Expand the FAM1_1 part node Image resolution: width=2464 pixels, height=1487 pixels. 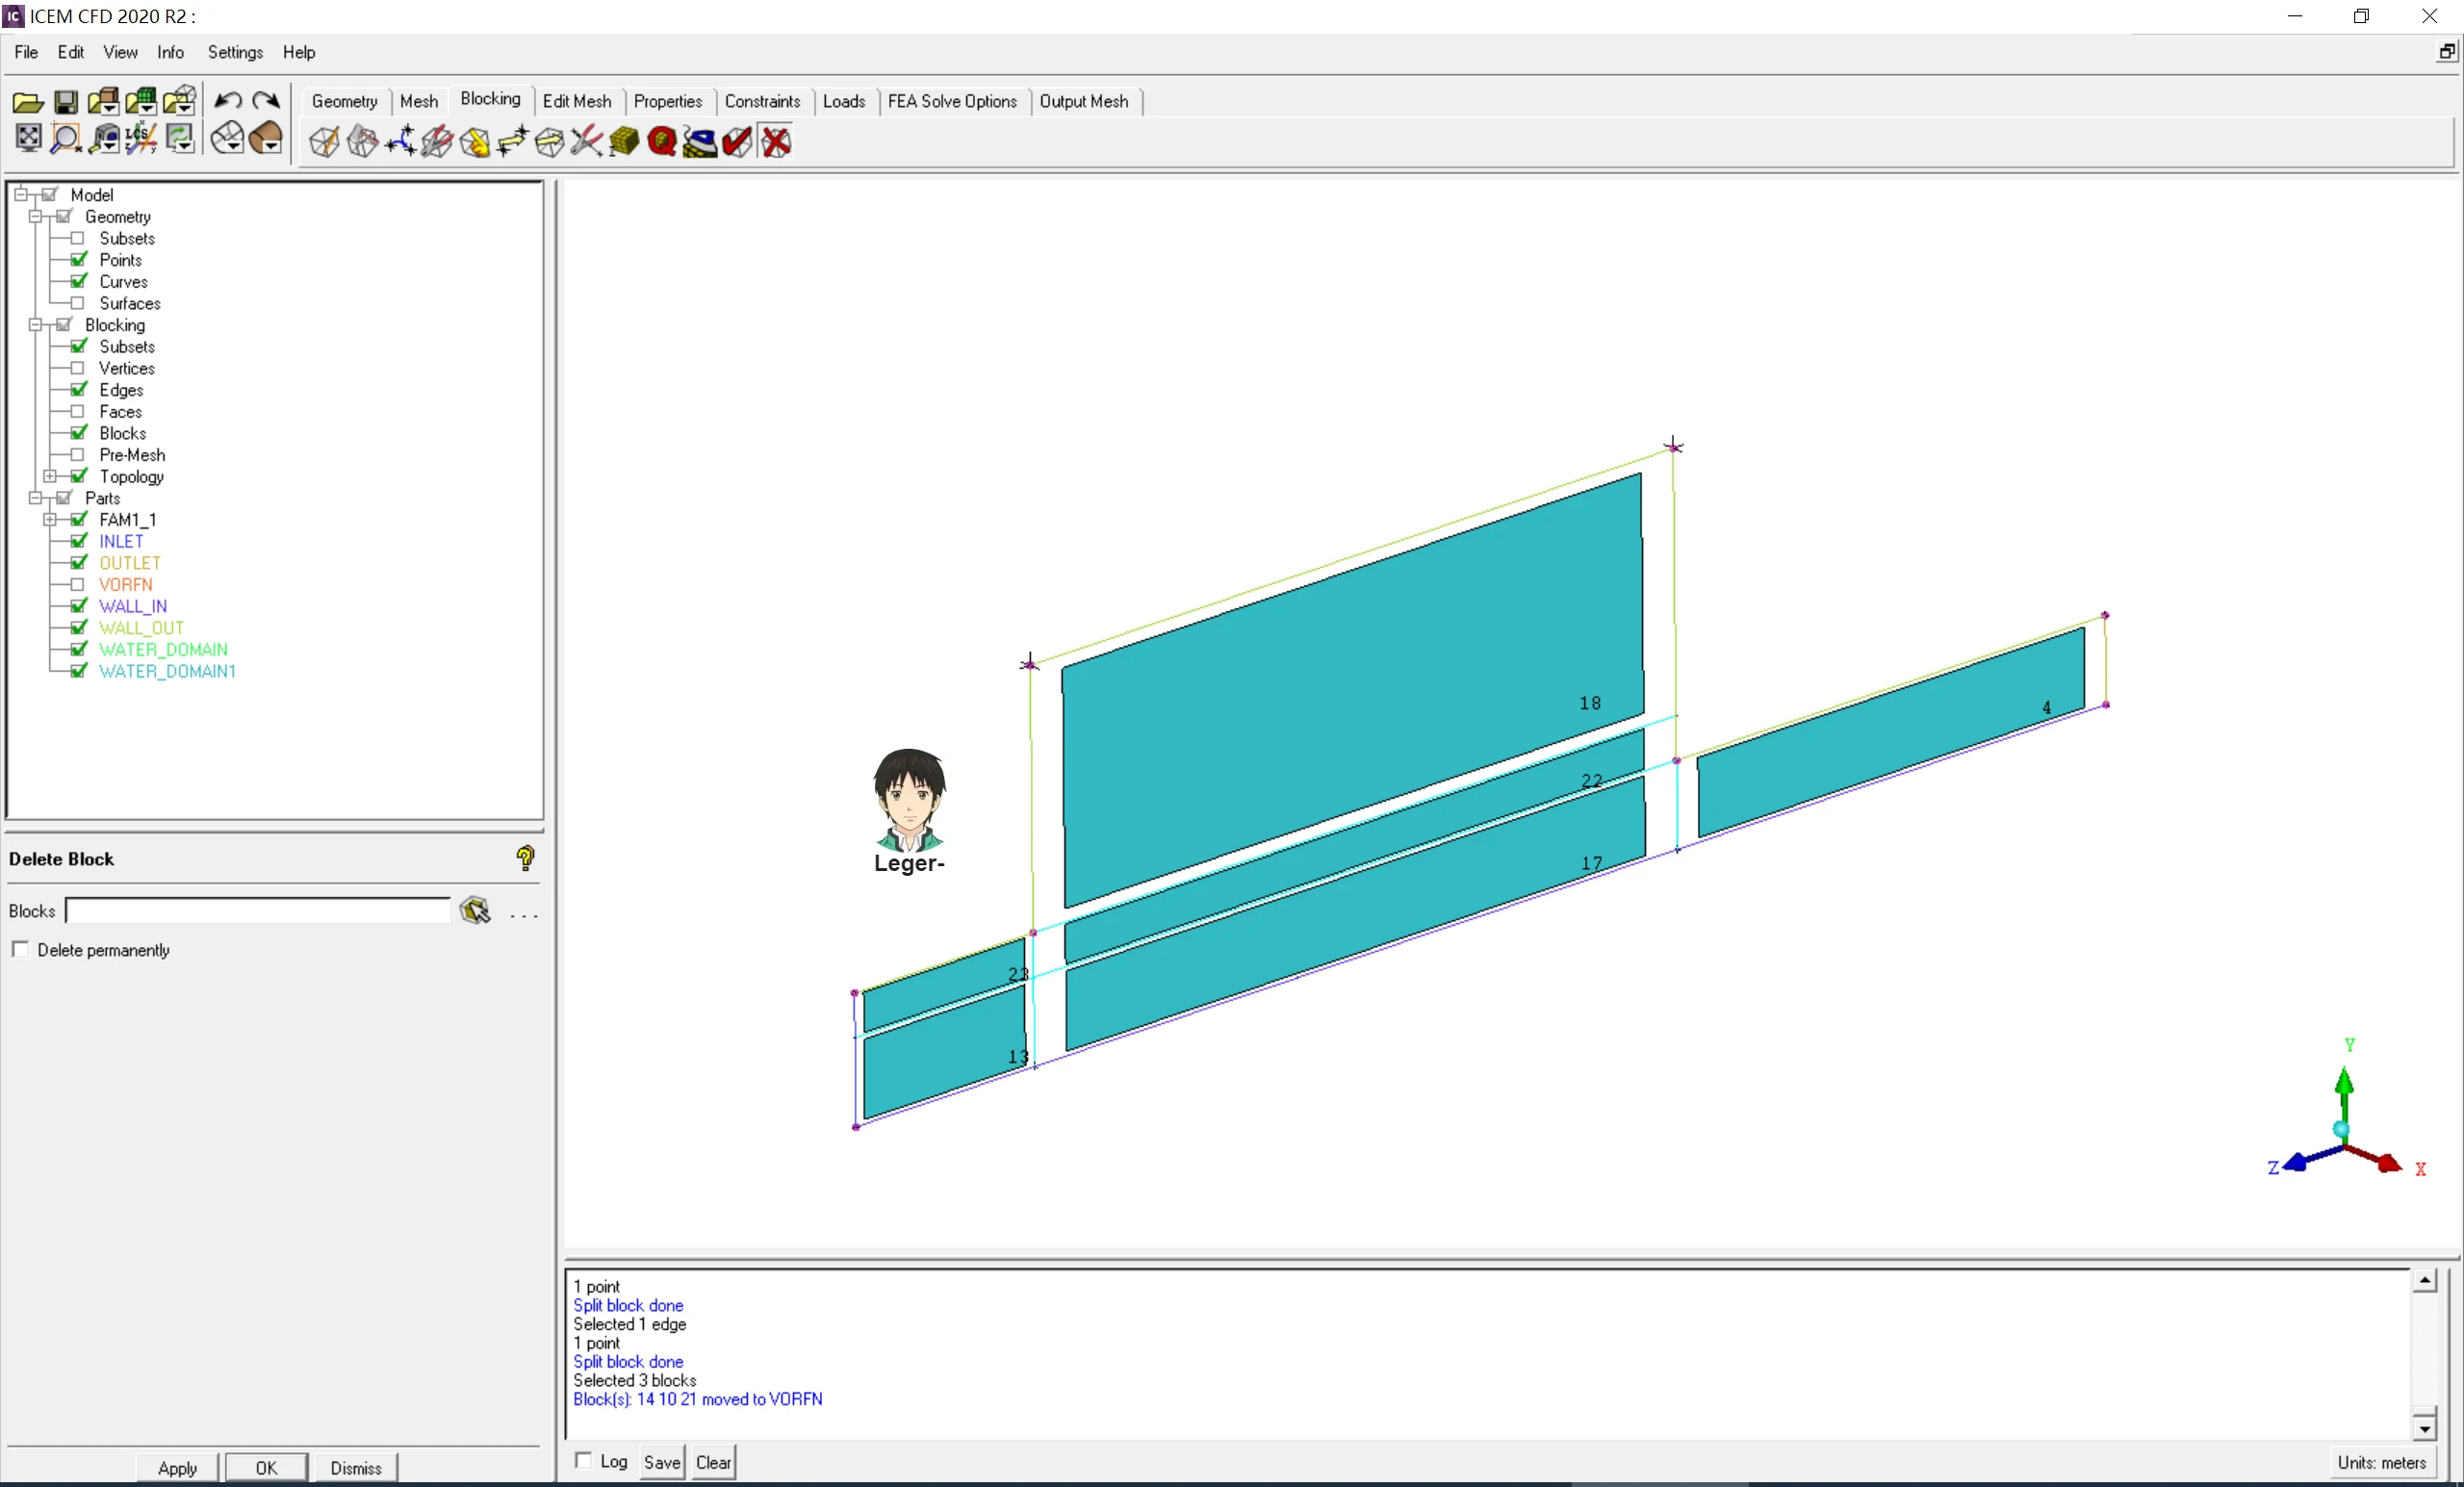[x=50, y=519]
